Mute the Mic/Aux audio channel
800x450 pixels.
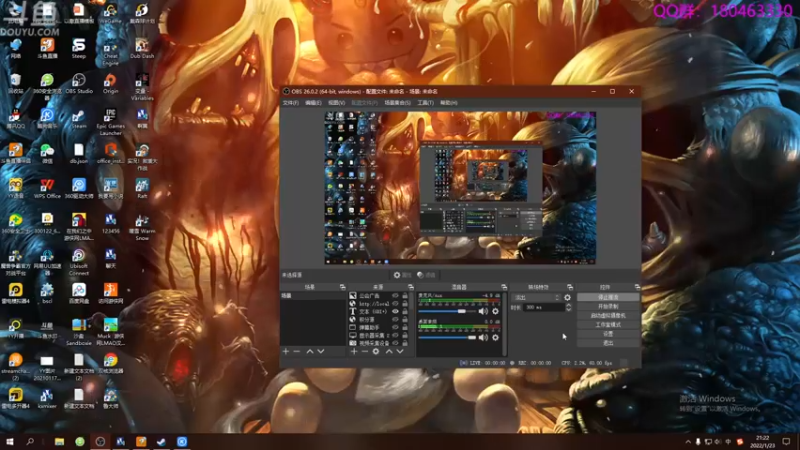pyautogui.click(x=483, y=311)
